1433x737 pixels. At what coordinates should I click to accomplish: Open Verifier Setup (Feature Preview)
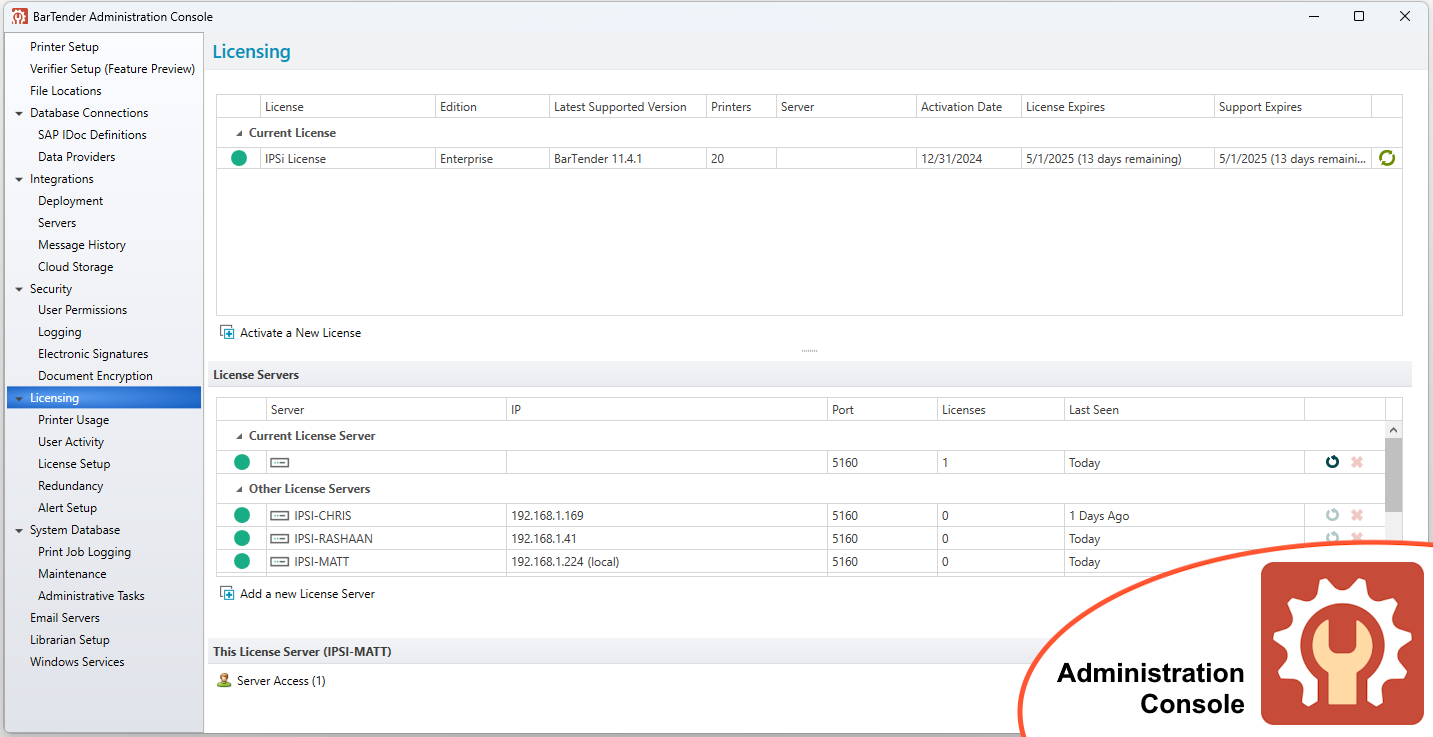pos(112,69)
